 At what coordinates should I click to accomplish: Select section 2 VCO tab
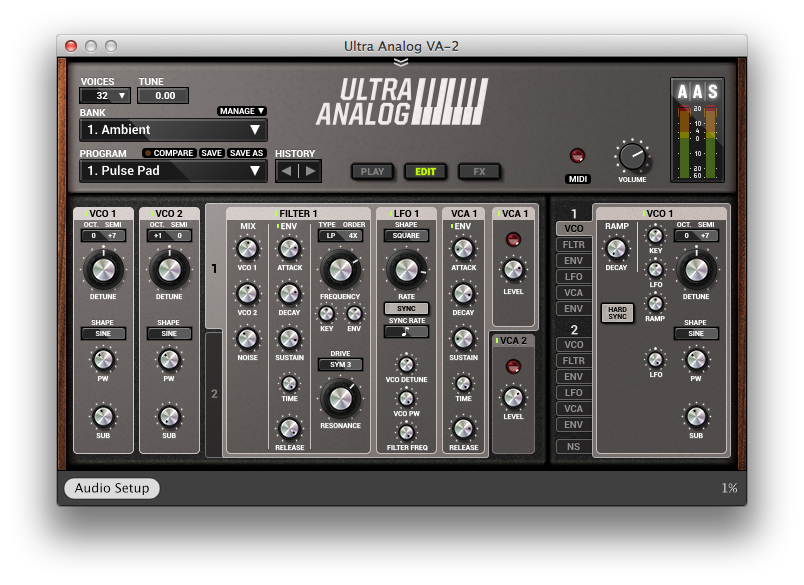coord(573,345)
